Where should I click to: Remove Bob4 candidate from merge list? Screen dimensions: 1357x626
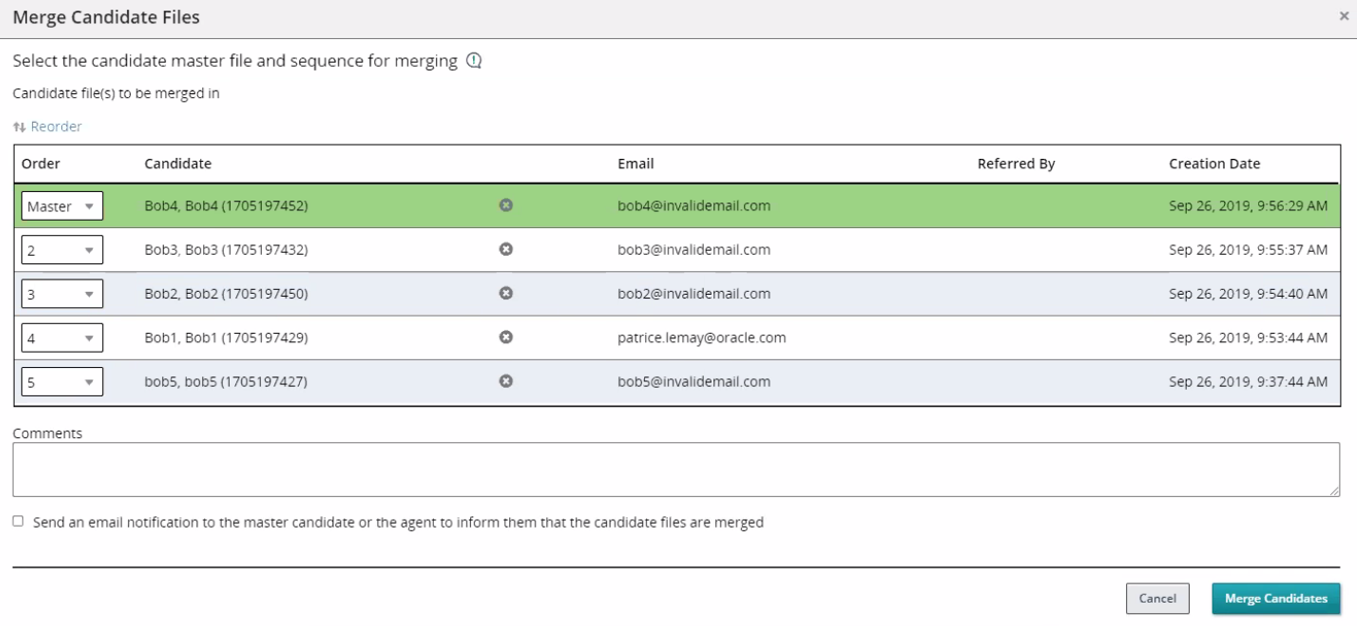pyautogui.click(x=506, y=205)
